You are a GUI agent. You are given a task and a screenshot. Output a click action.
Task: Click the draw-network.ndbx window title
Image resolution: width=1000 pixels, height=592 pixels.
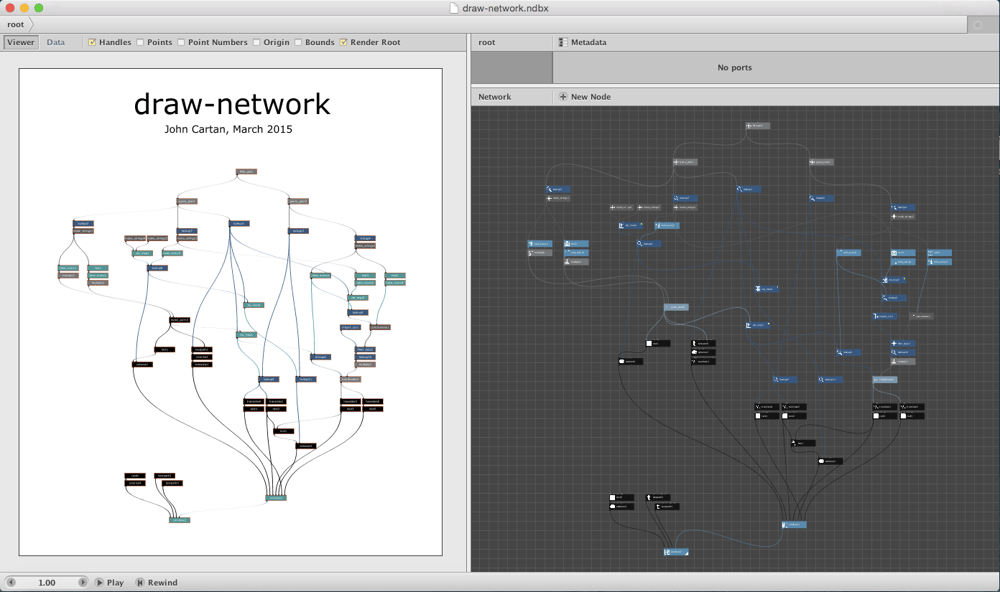click(x=505, y=8)
